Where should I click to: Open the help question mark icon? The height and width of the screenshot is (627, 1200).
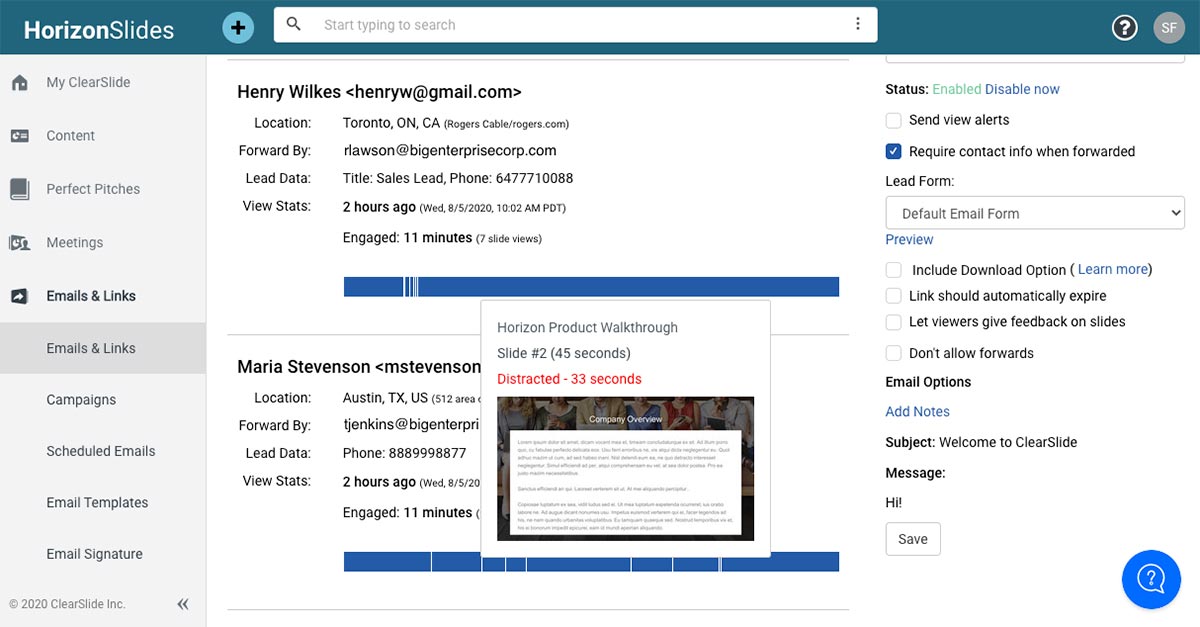coord(1125,27)
